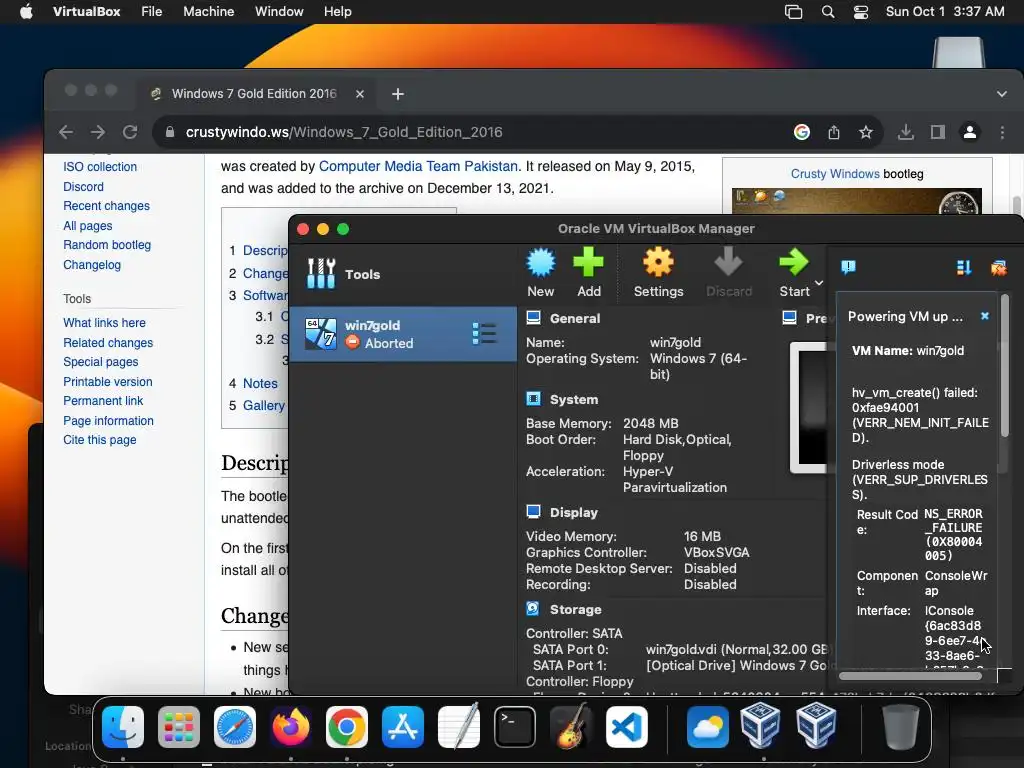Open the Crusty Windows infobox link
The height and width of the screenshot is (768, 1024).
[835, 174]
